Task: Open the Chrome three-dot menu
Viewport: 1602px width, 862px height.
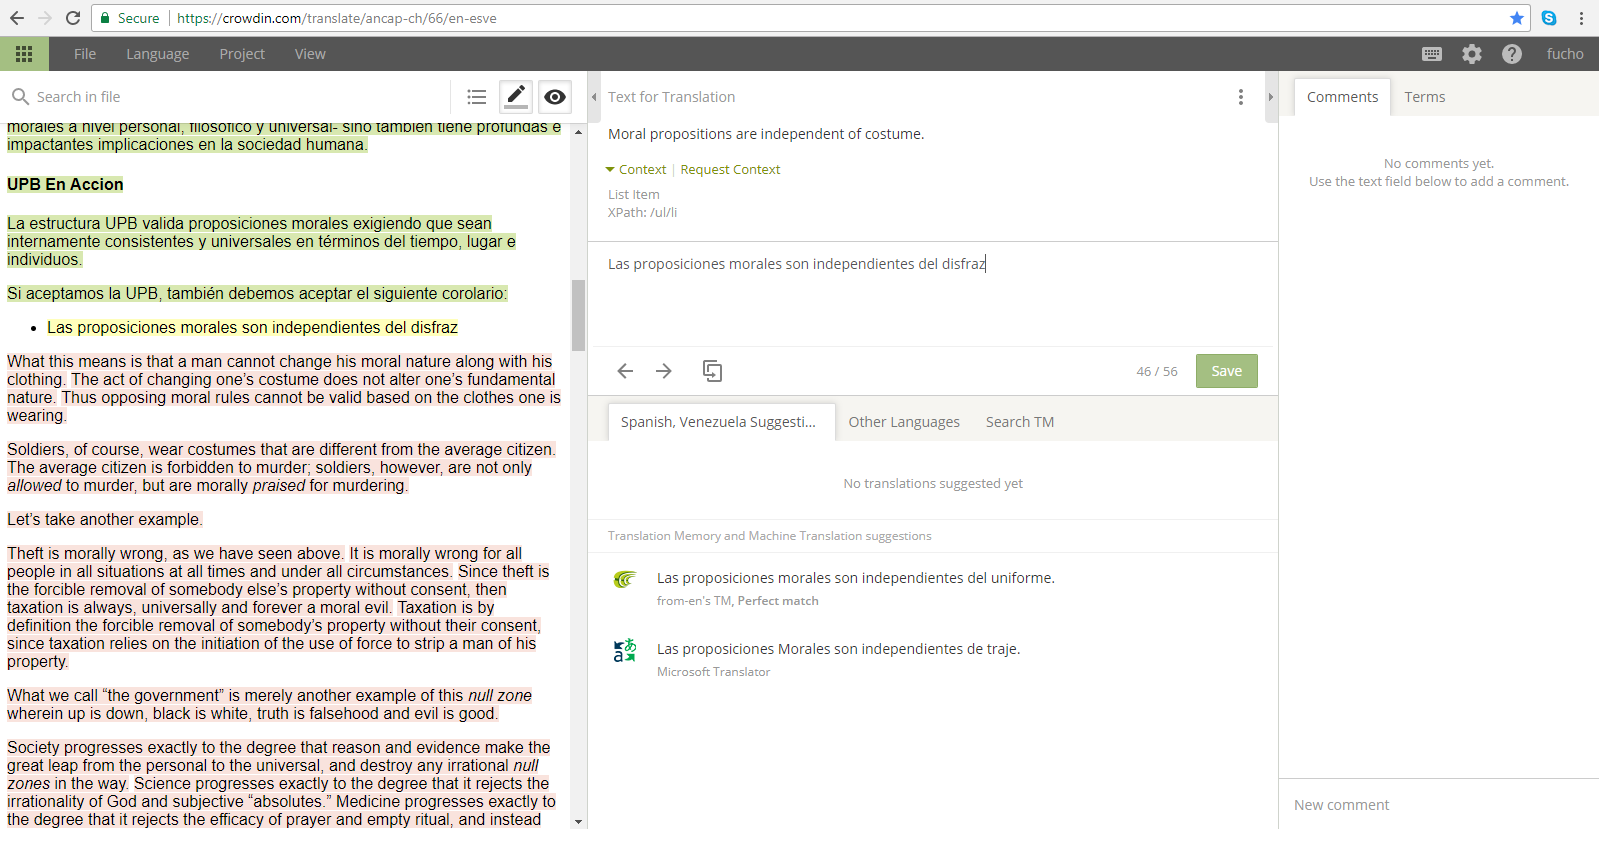Action: [1581, 18]
